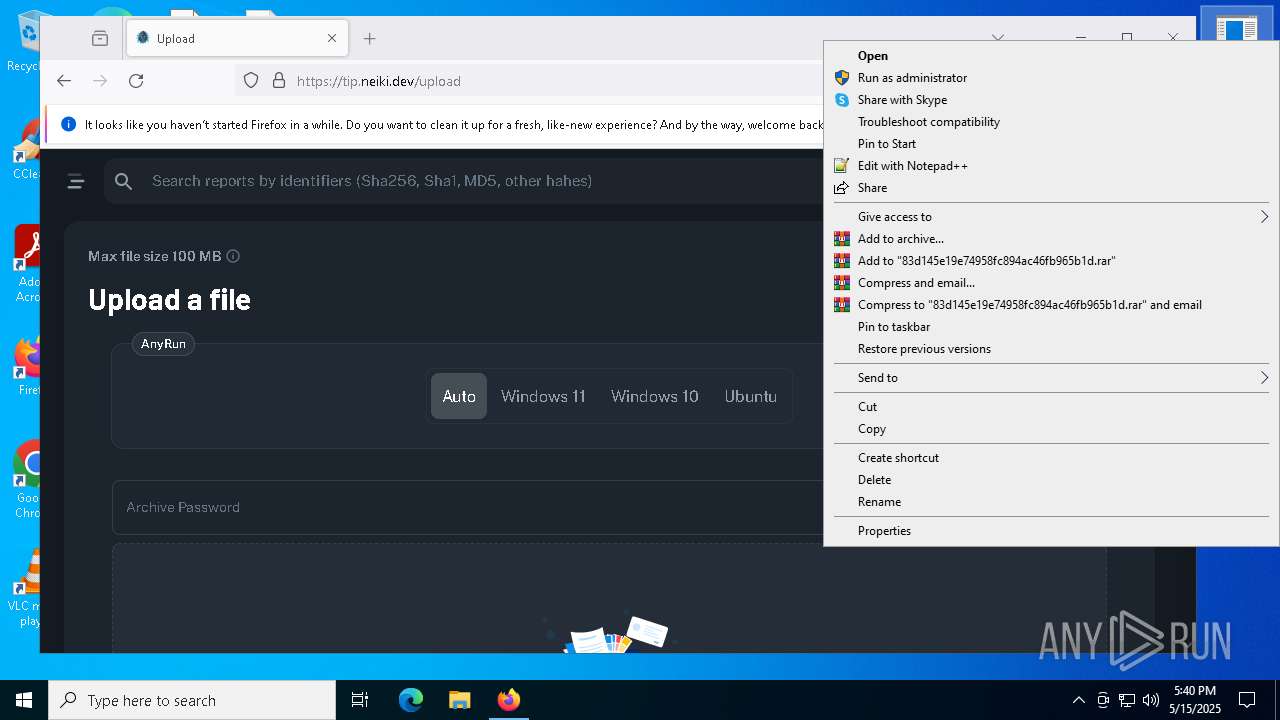Click the Share context menu entry
The width and height of the screenshot is (1280, 720).
point(1050,188)
